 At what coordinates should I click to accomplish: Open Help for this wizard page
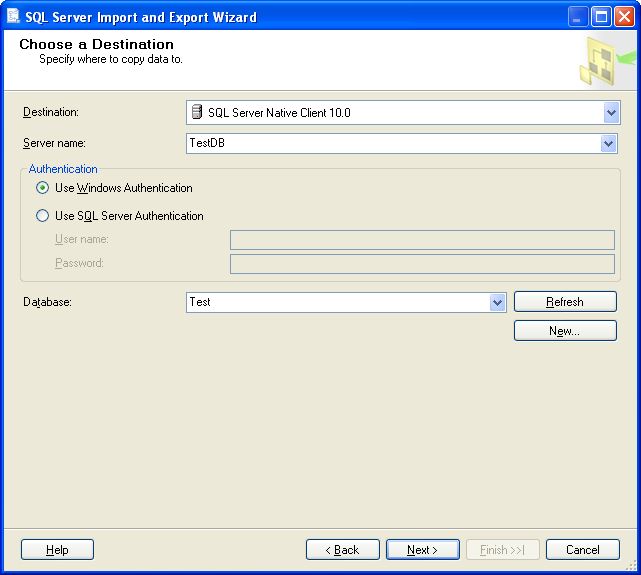(57, 550)
